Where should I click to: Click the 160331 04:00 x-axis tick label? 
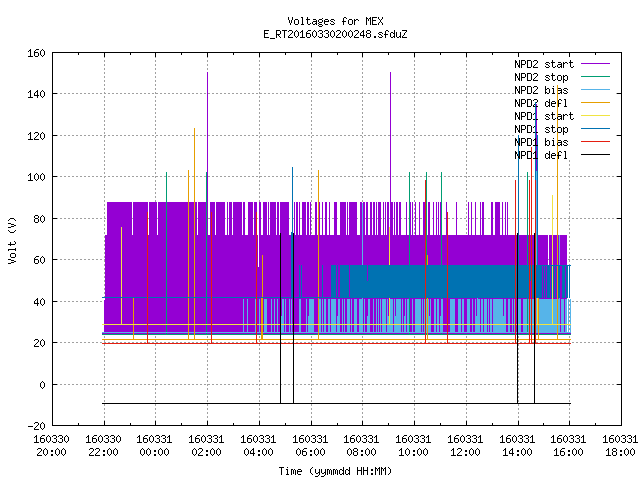[x=258, y=446]
